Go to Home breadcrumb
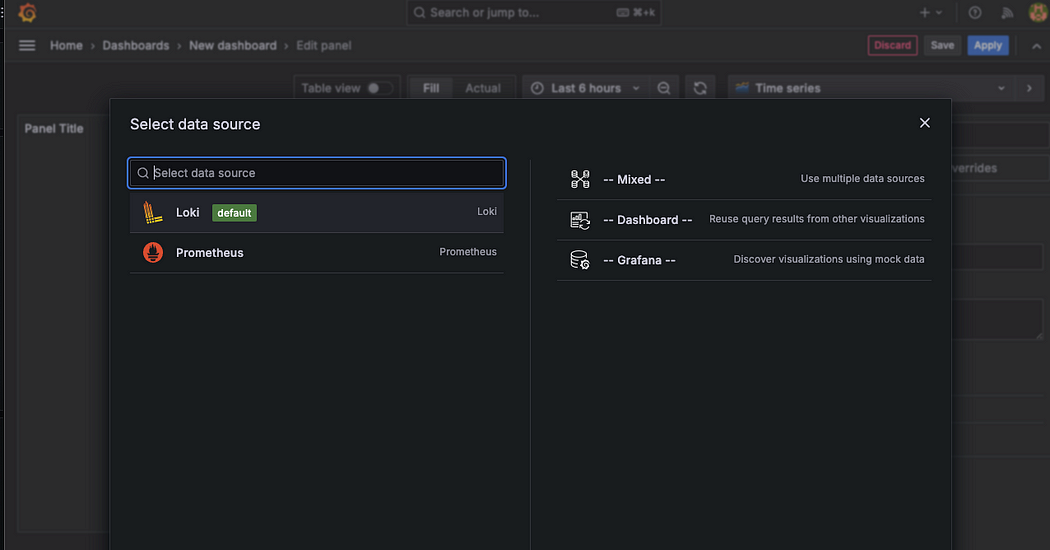The image size is (1050, 550). tap(66, 46)
